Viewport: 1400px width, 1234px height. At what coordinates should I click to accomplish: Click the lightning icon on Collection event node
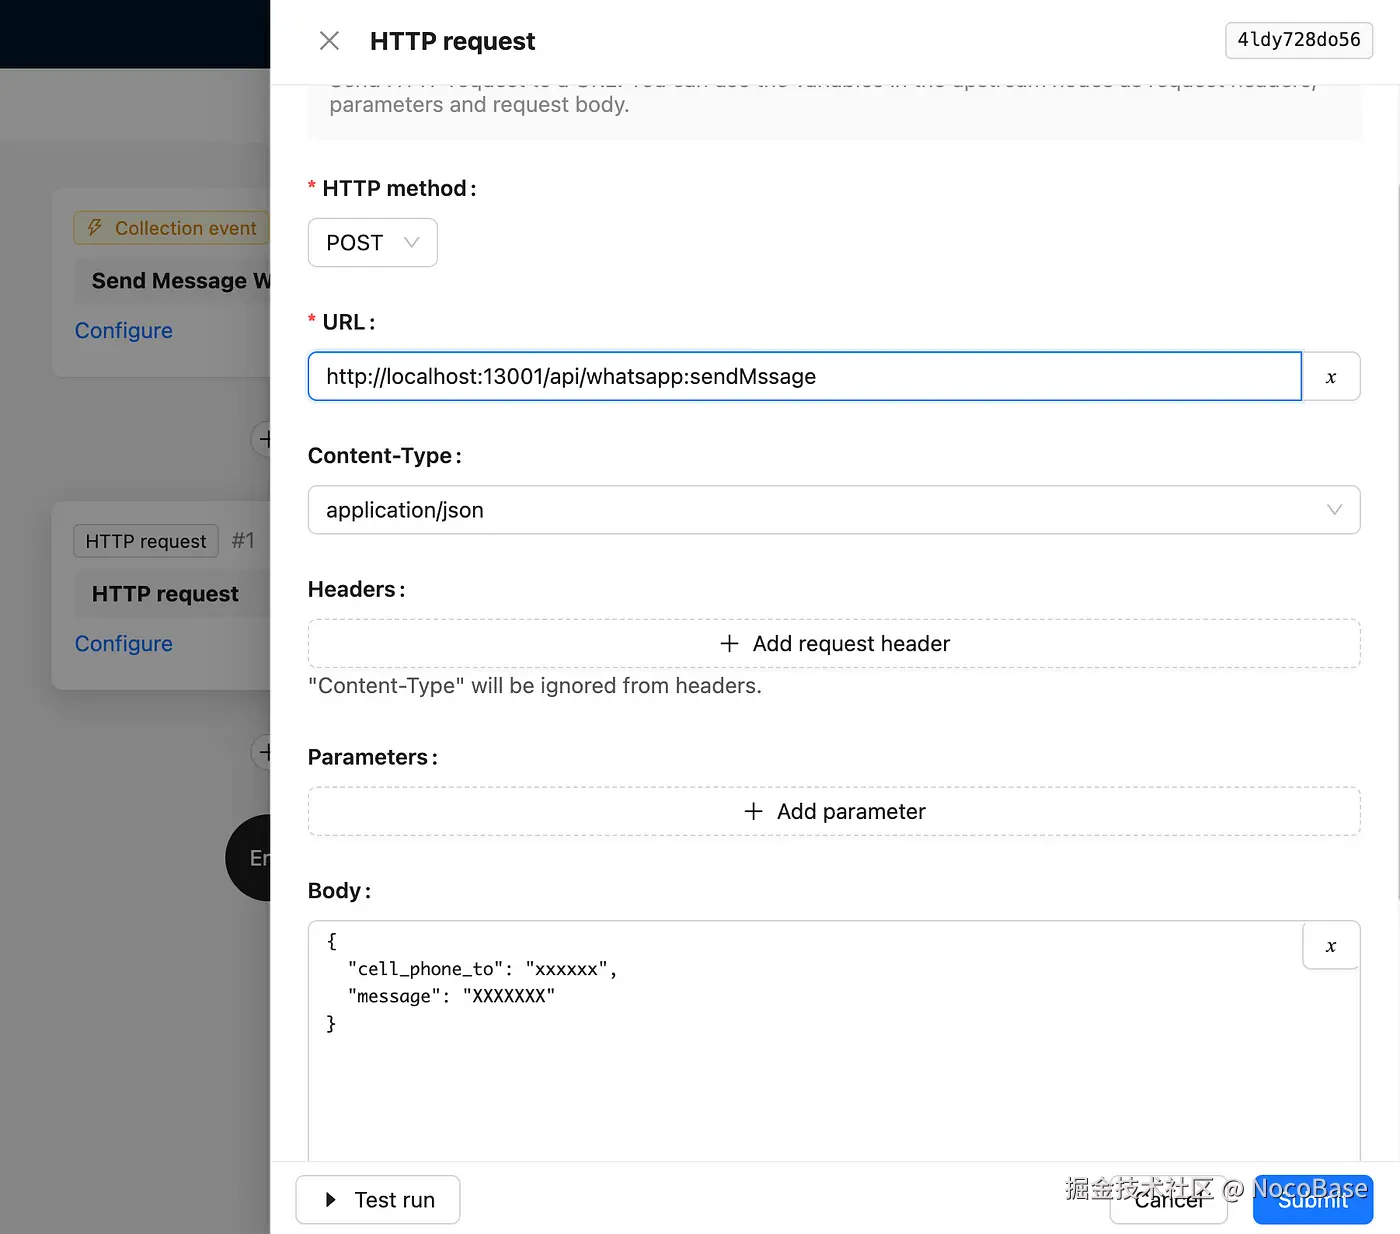pos(95,227)
